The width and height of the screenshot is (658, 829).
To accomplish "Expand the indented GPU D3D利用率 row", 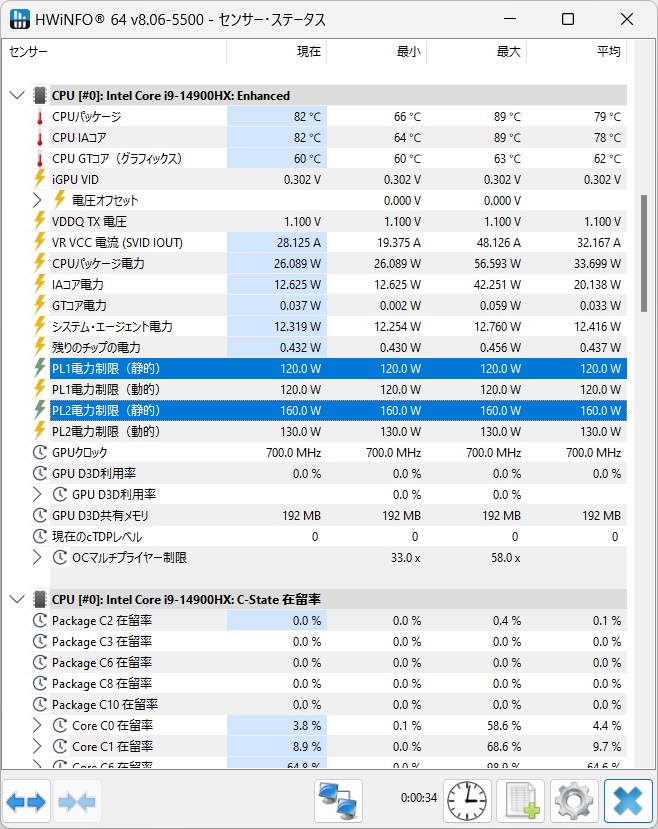I will click(x=36, y=494).
